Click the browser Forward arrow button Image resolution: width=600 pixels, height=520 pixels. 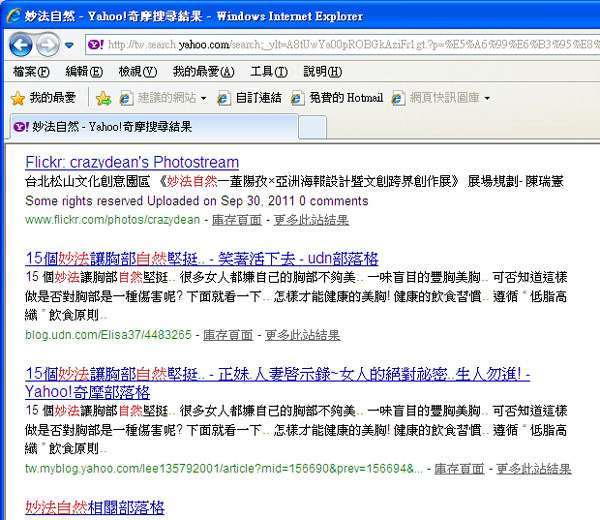(48, 45)
